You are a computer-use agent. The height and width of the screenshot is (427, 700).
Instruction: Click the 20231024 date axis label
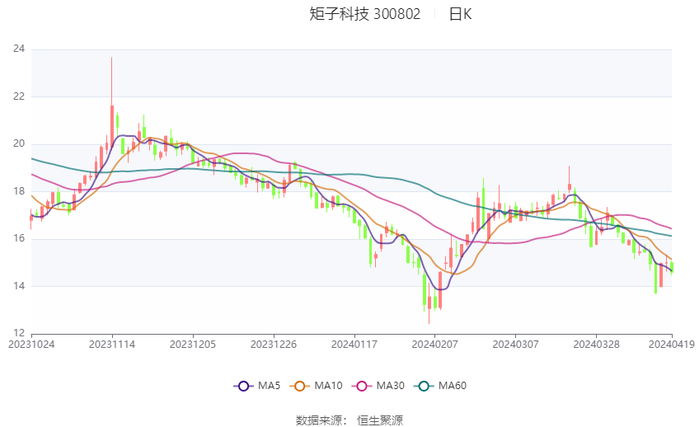31,344
